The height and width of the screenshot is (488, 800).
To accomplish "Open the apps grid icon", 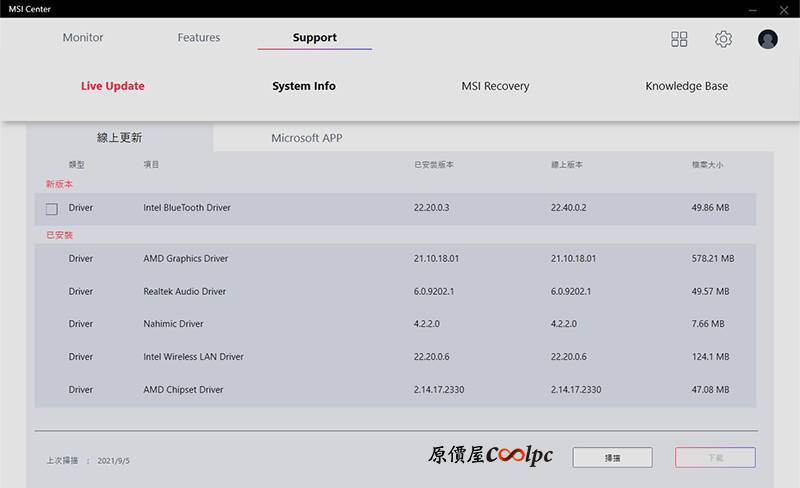I will [x=679, y=39].
